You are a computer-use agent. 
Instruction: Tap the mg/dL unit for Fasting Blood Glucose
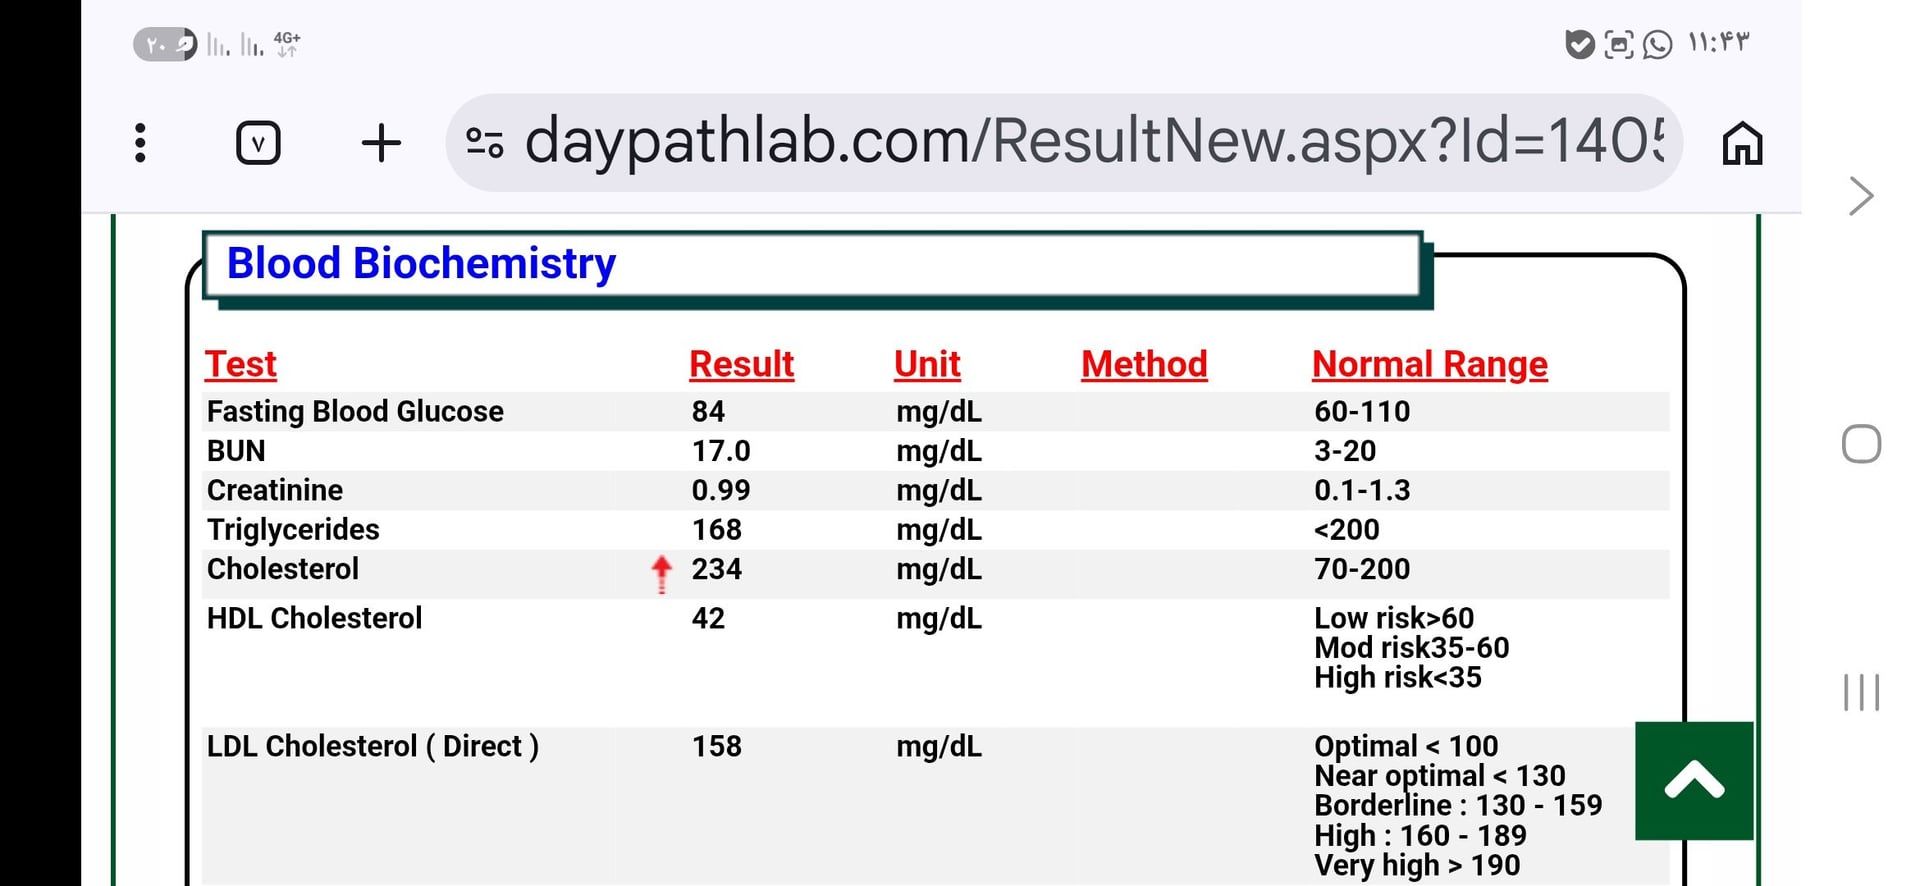pos(939,412)
